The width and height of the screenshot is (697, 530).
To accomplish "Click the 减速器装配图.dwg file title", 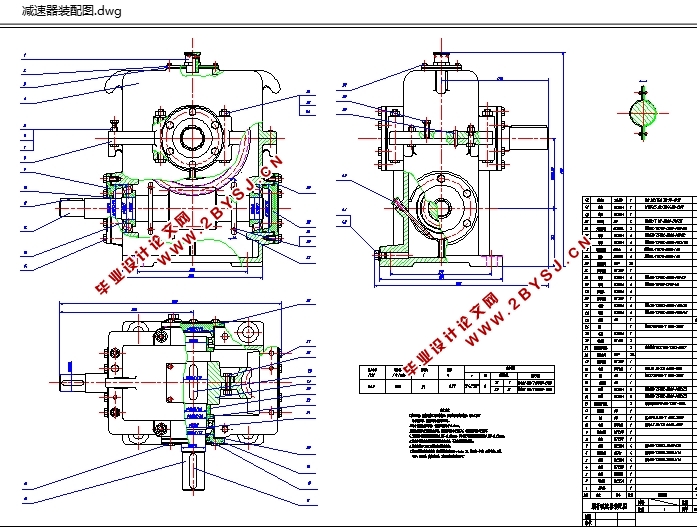I will [x=72, y=11].
